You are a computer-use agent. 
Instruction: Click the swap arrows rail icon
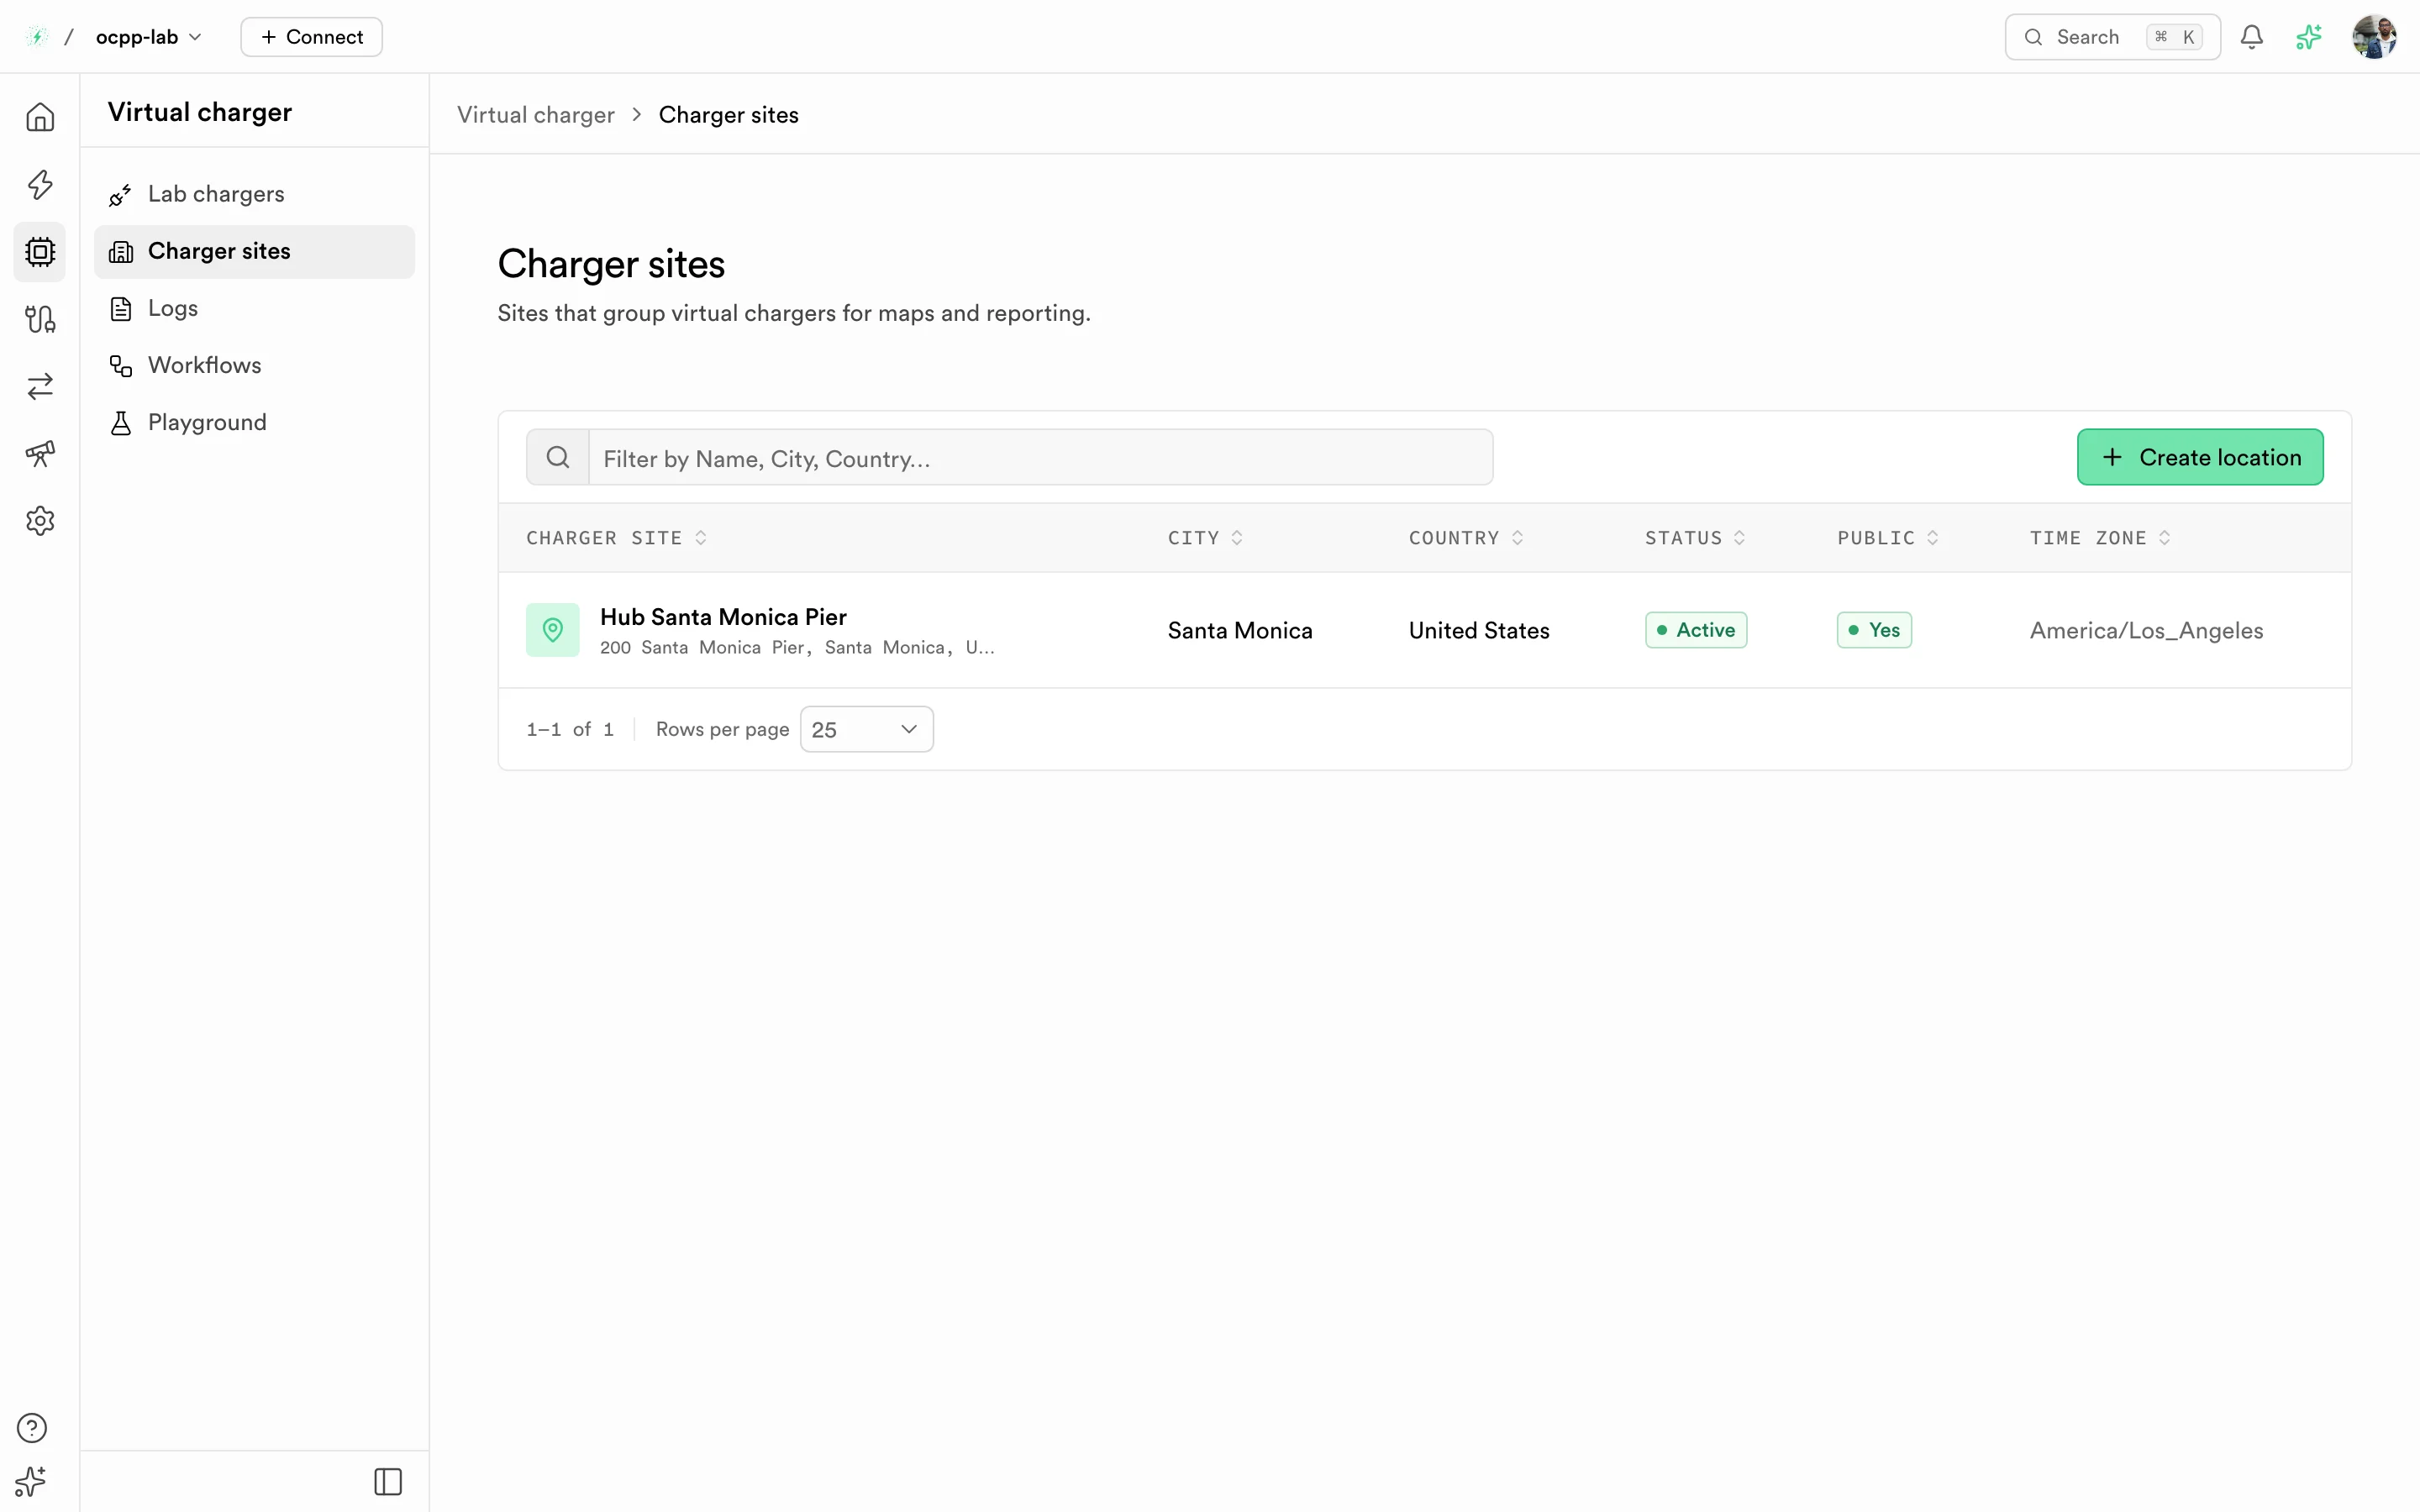[40, 386]
